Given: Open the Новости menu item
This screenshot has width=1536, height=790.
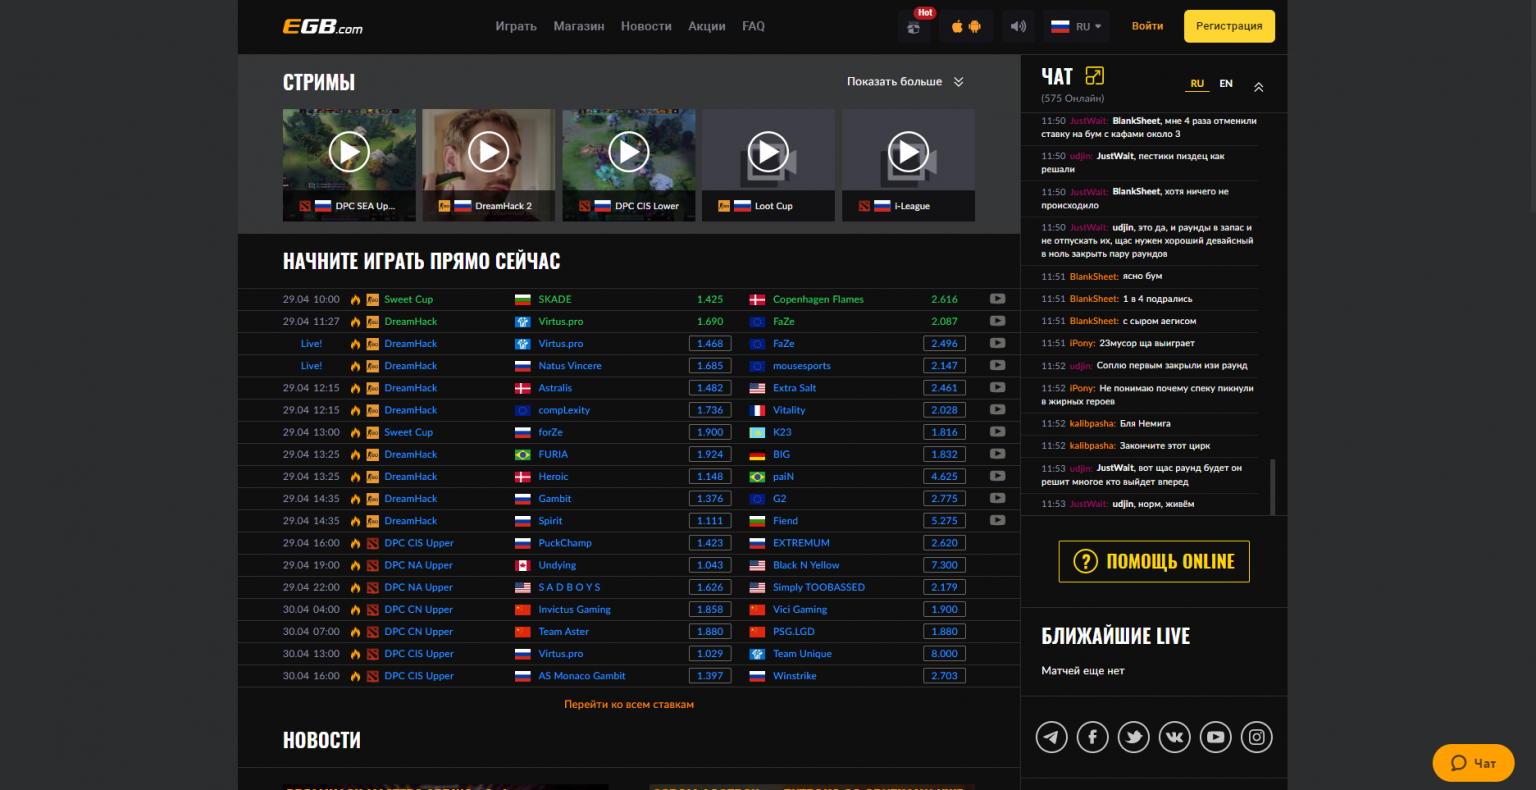Looking at the screenshot, I should pyautogui.click(x=646, y=27).
